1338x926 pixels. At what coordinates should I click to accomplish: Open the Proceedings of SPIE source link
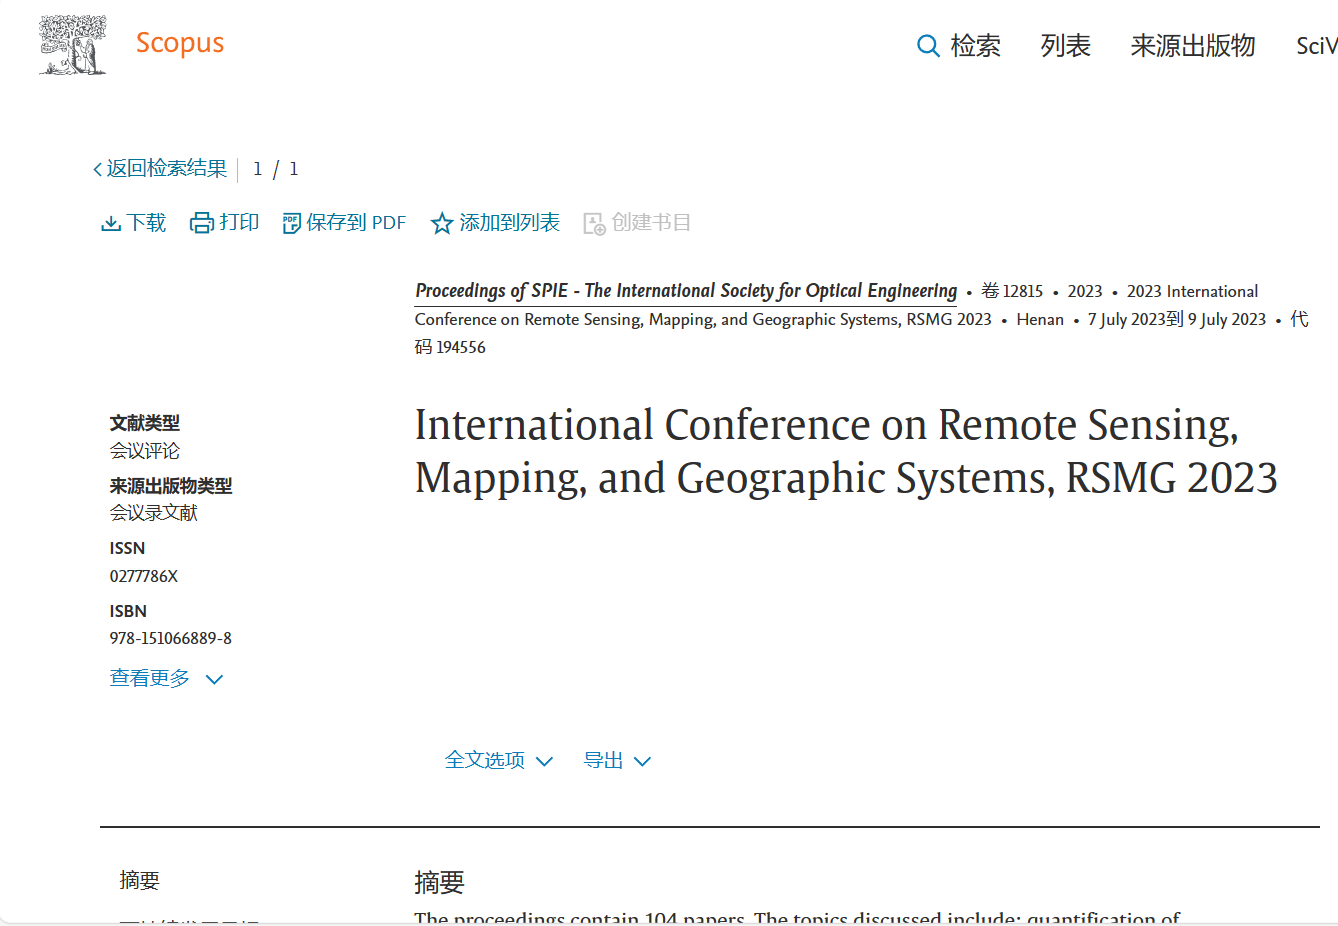[x=685, y=291]
